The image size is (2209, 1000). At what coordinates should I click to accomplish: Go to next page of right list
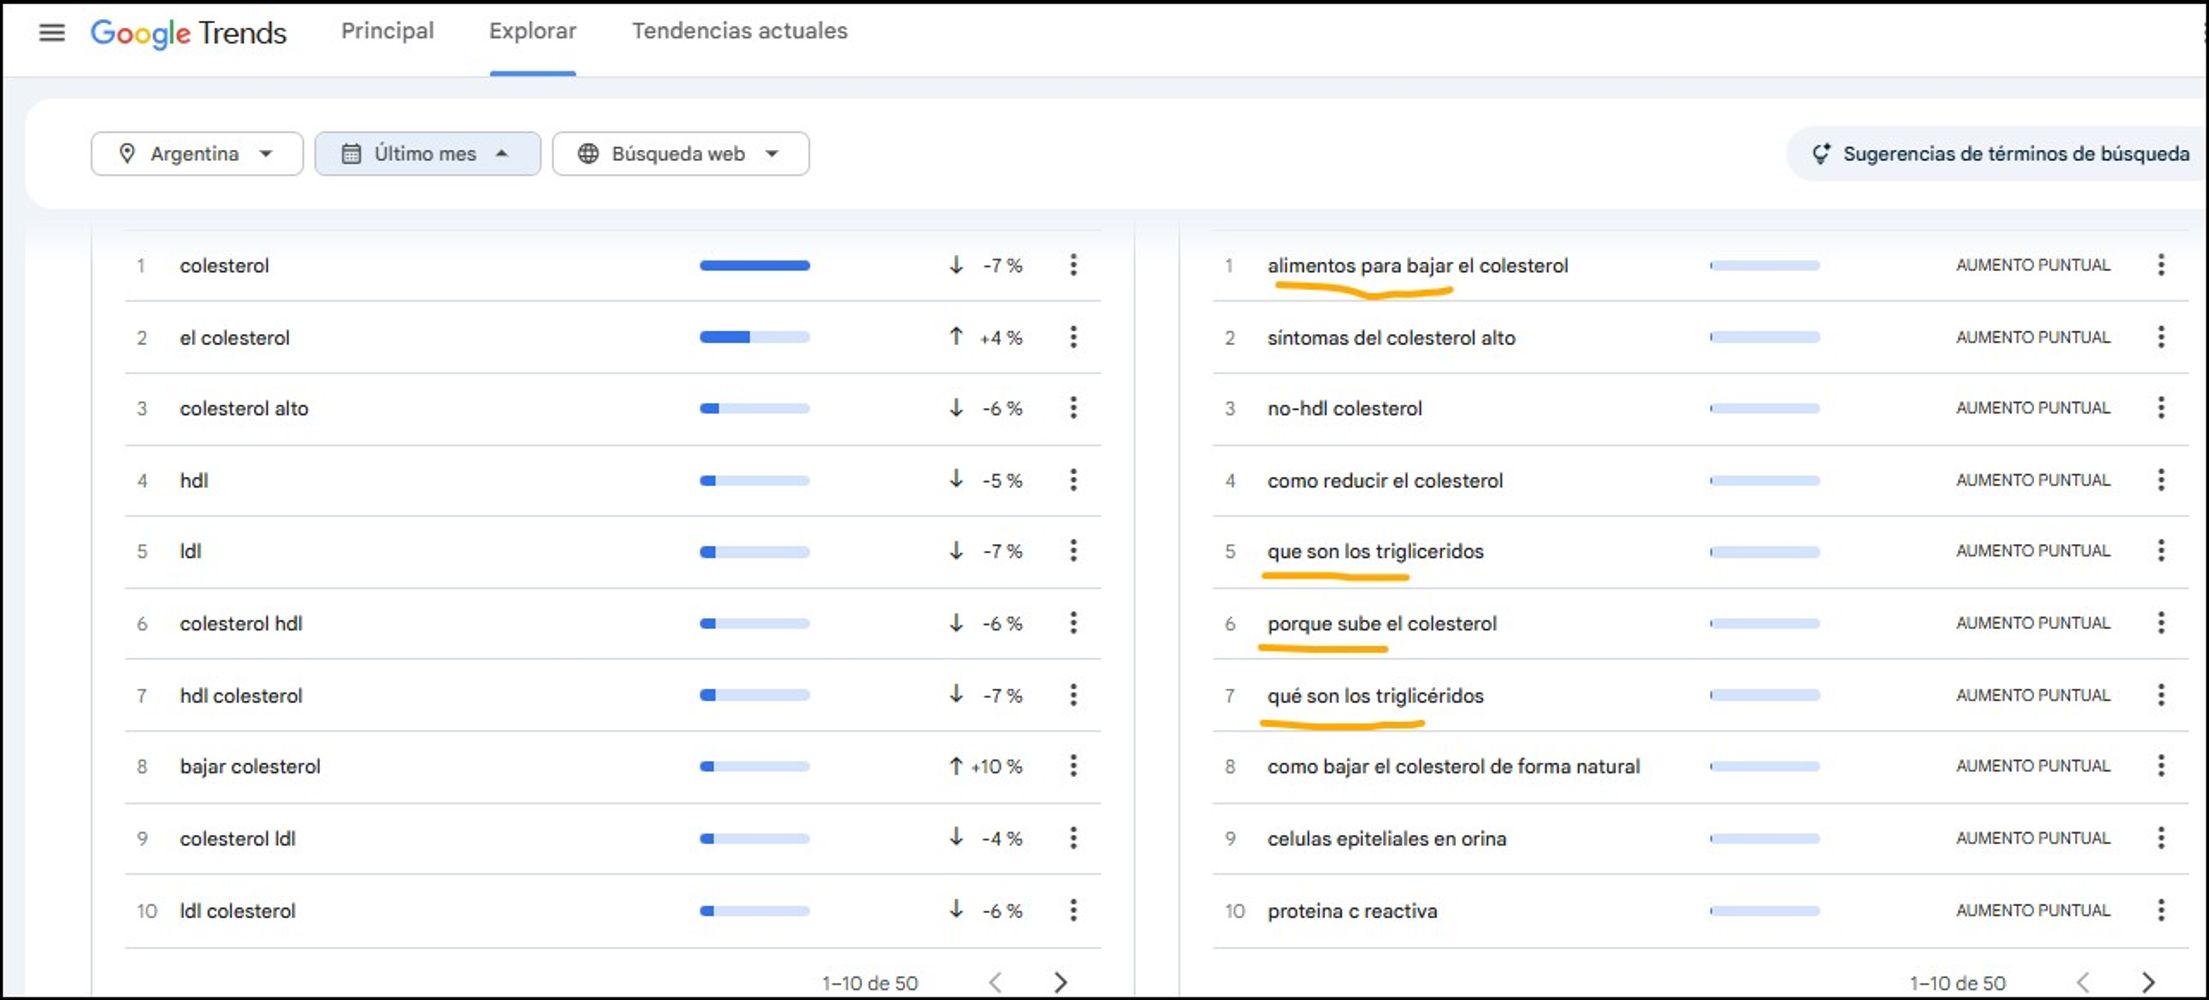pos(2148,982)
